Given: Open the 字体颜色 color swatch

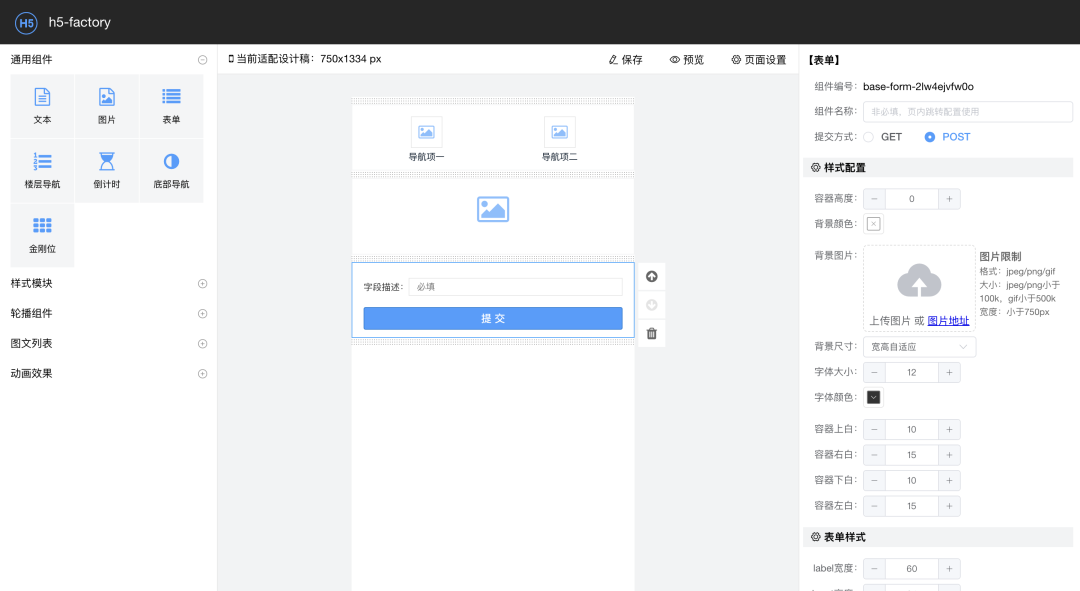Looking at the screenshot, I should pos(874,397).
